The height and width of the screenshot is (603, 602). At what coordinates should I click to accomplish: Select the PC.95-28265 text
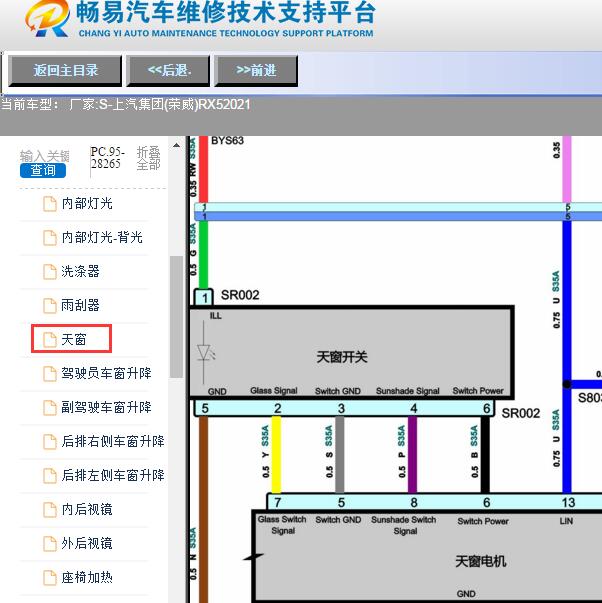pyautogui.click(x=108, y=158)
